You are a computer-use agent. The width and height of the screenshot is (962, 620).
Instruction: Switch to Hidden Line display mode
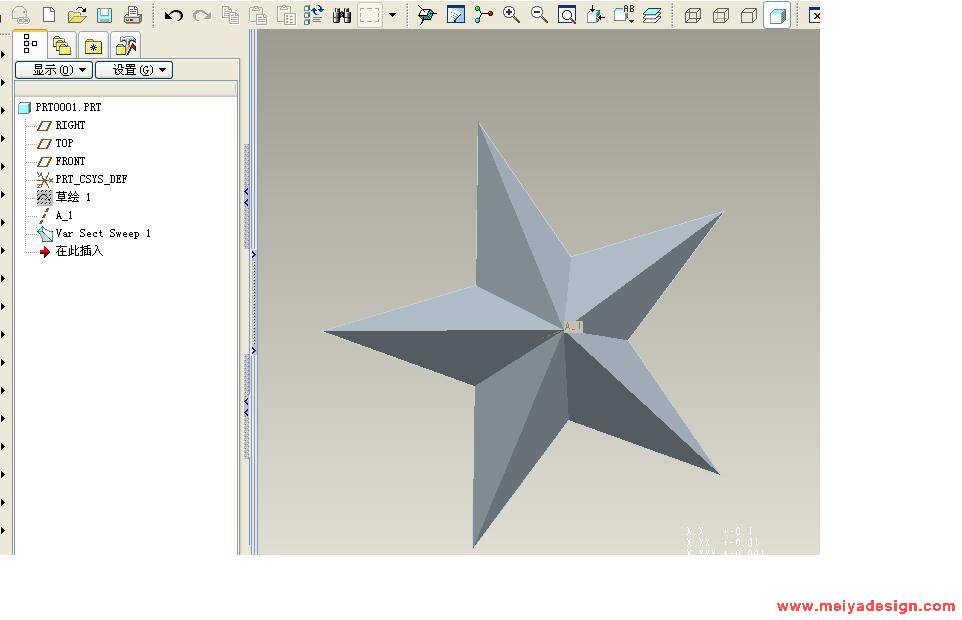point(720,15)
